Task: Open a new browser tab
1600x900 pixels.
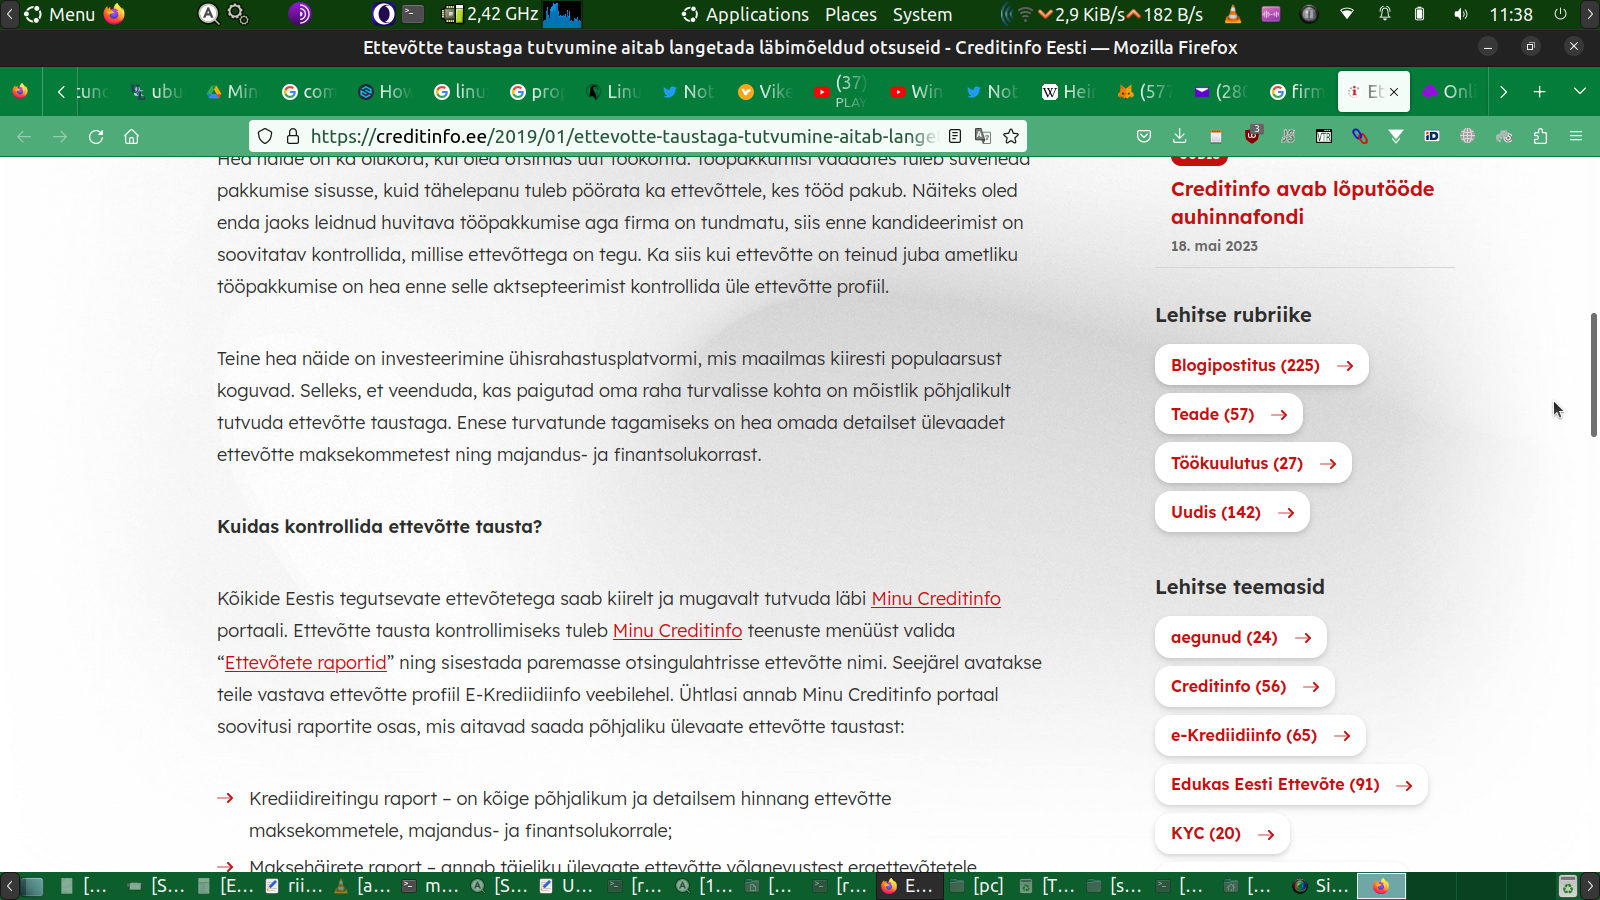Action: 1540,91
